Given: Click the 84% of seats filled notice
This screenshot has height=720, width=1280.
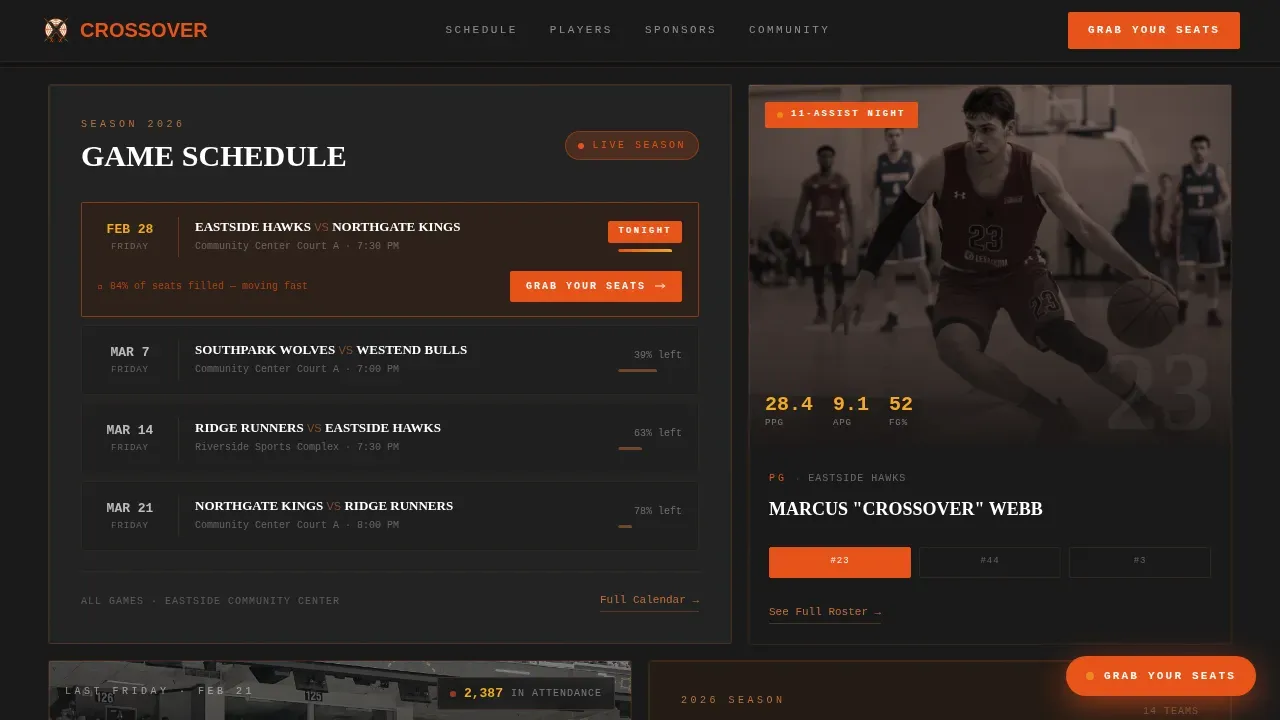Looking at the screenshot, I should point(203,286).
